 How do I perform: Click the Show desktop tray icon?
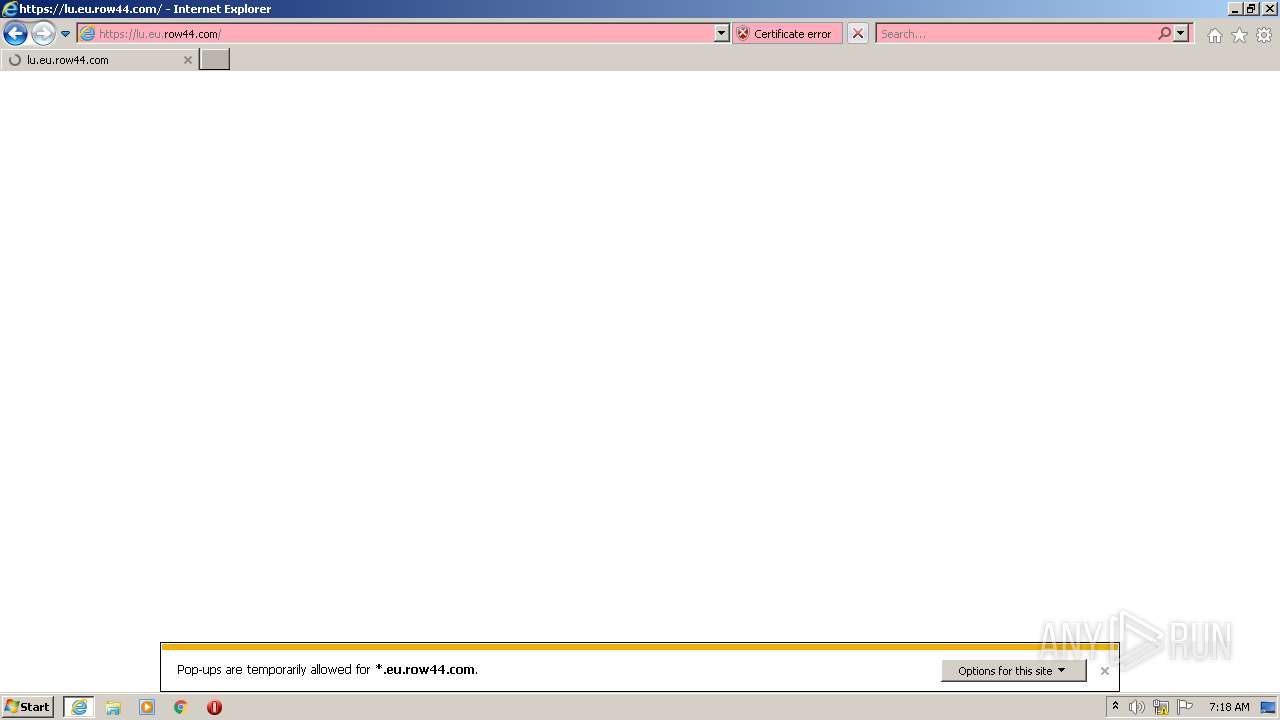1268,707
